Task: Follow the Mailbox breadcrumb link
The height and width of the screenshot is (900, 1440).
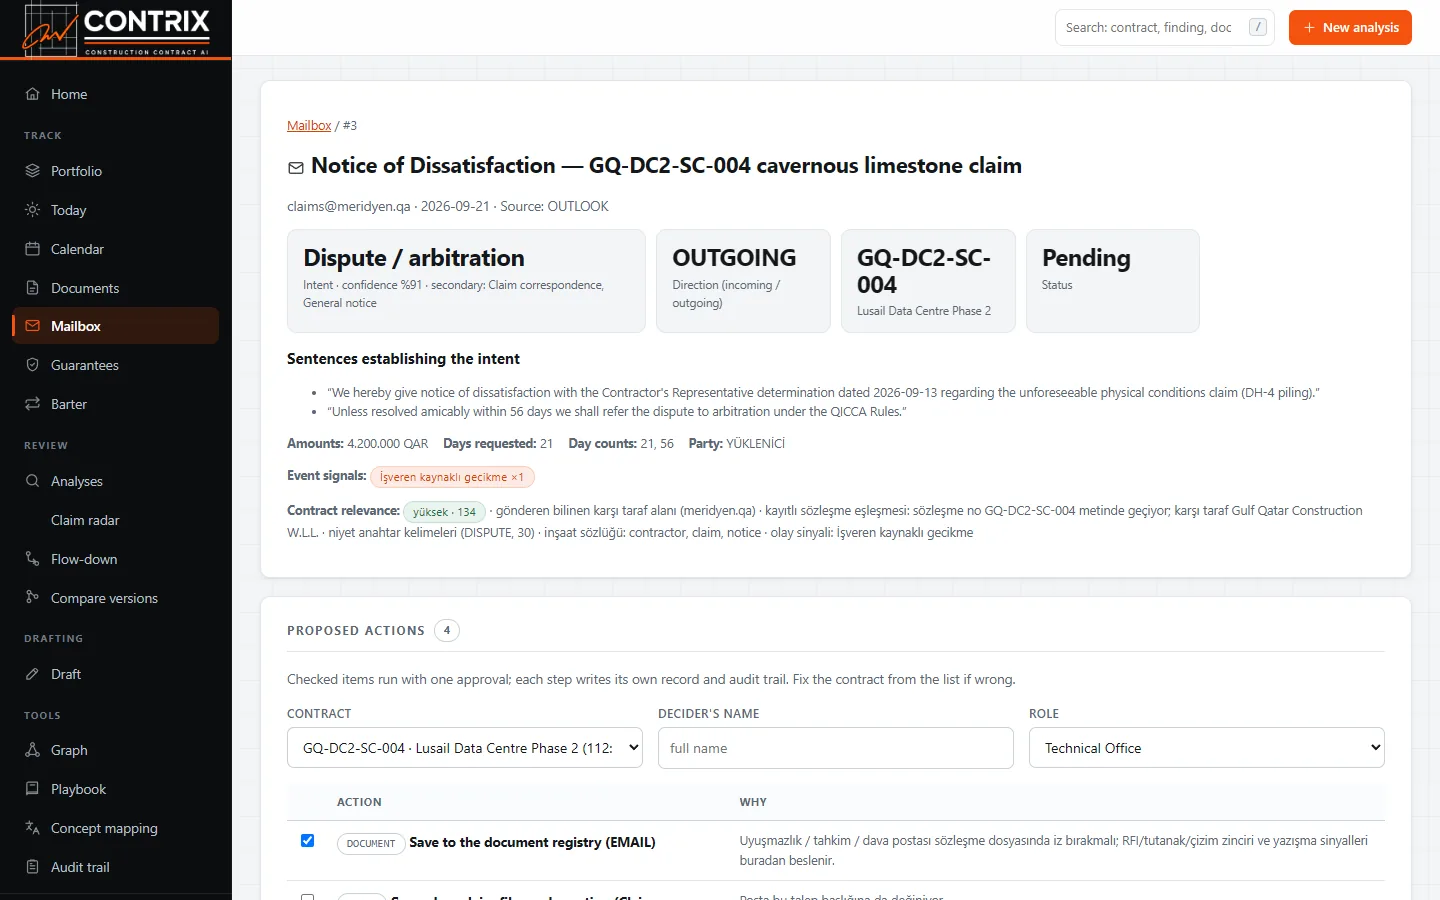Action: (x=309, y=126)
